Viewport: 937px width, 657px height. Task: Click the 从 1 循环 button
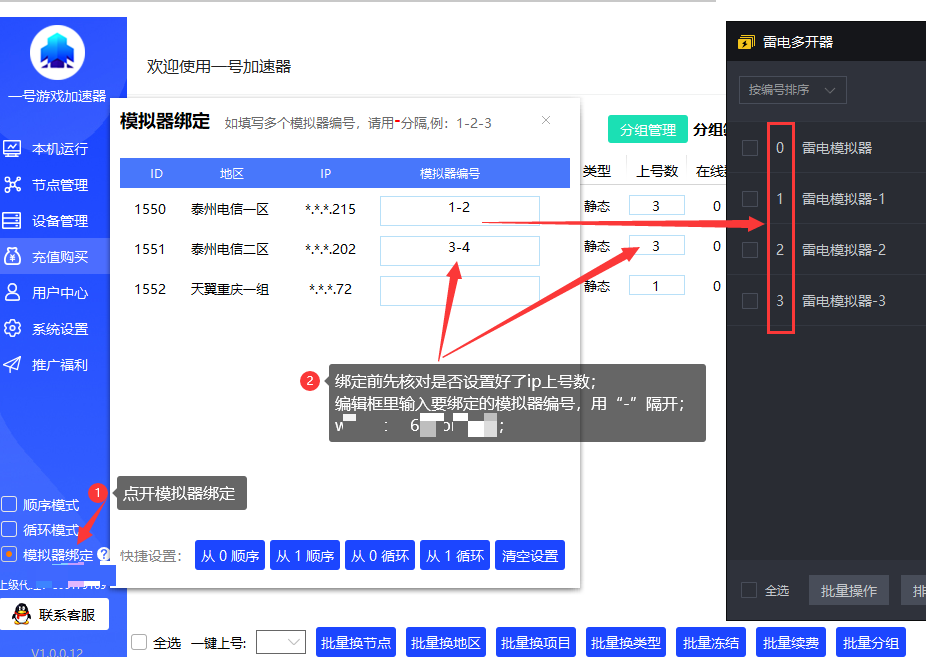455,555
